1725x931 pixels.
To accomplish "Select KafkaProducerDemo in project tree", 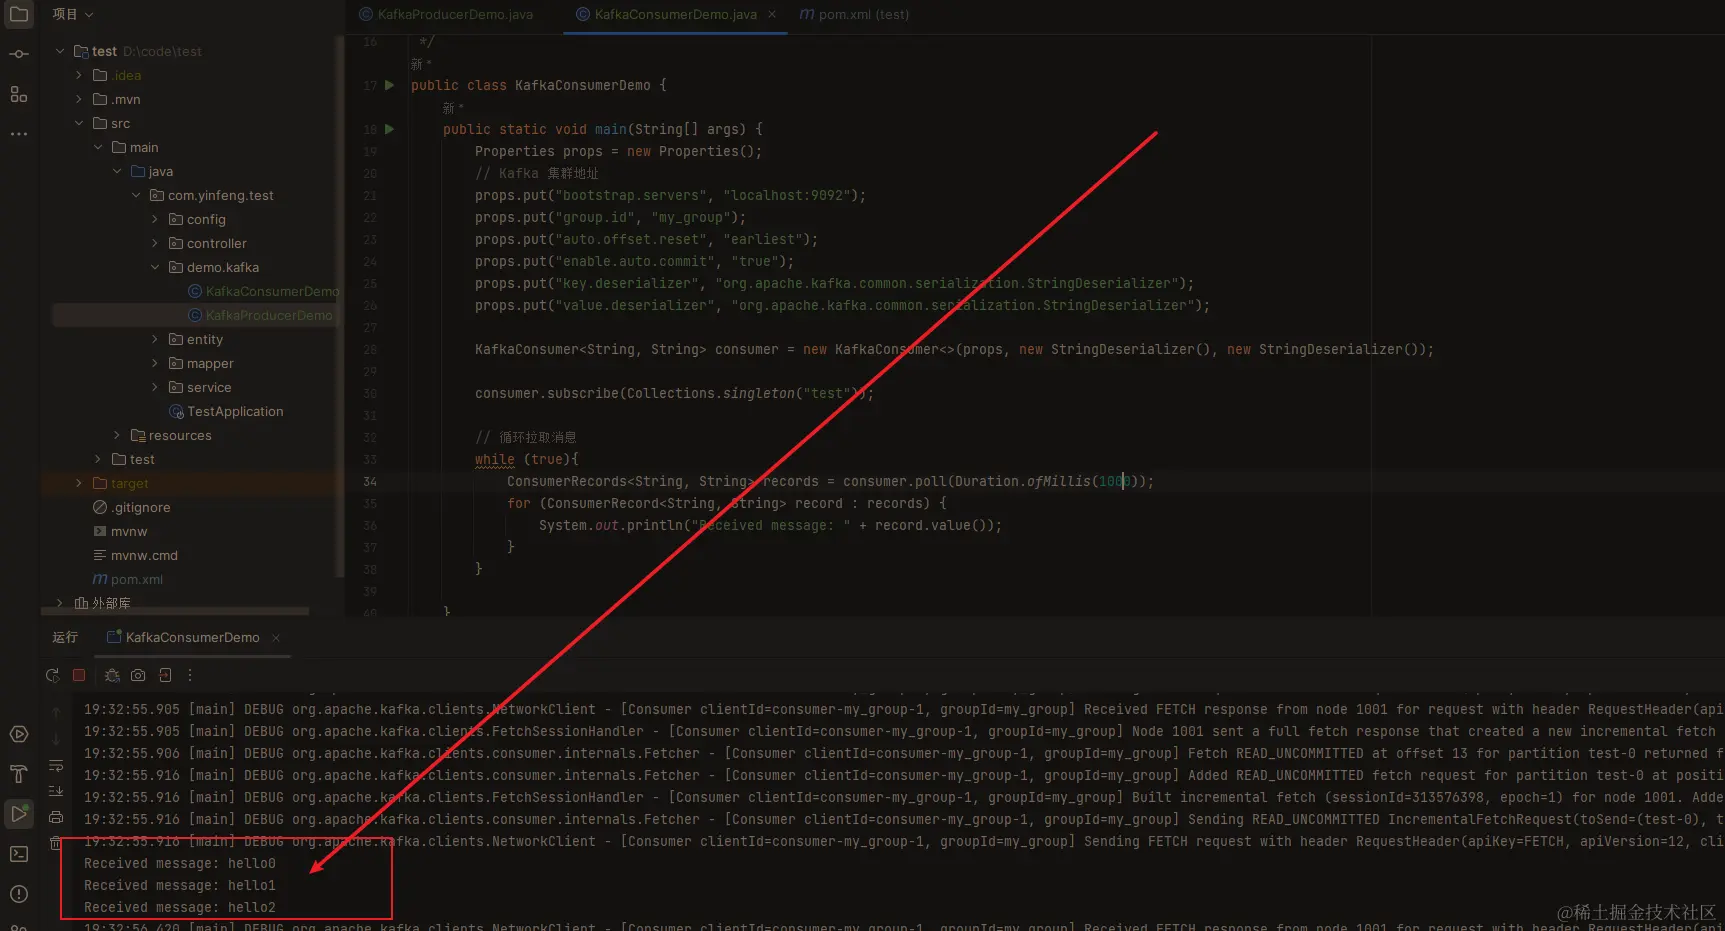I will tap(260, 315).
